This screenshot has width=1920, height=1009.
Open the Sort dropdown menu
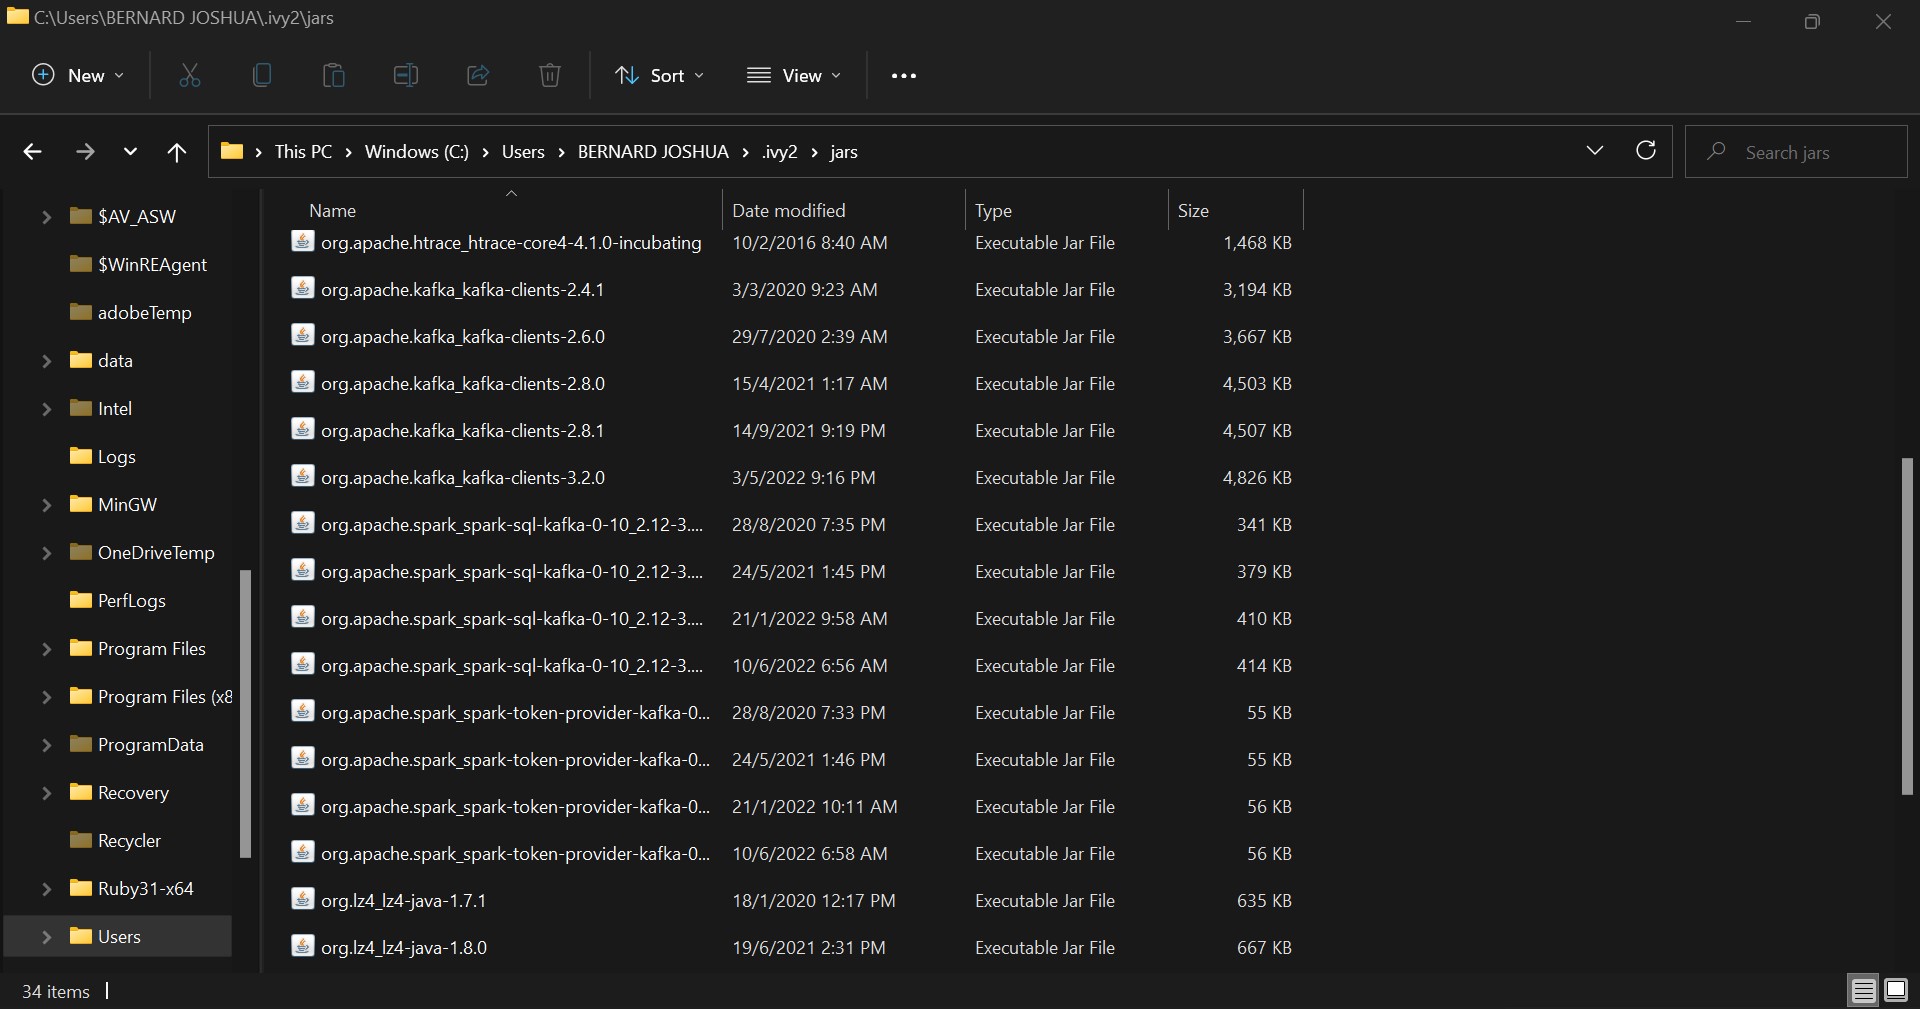point(660,75)
